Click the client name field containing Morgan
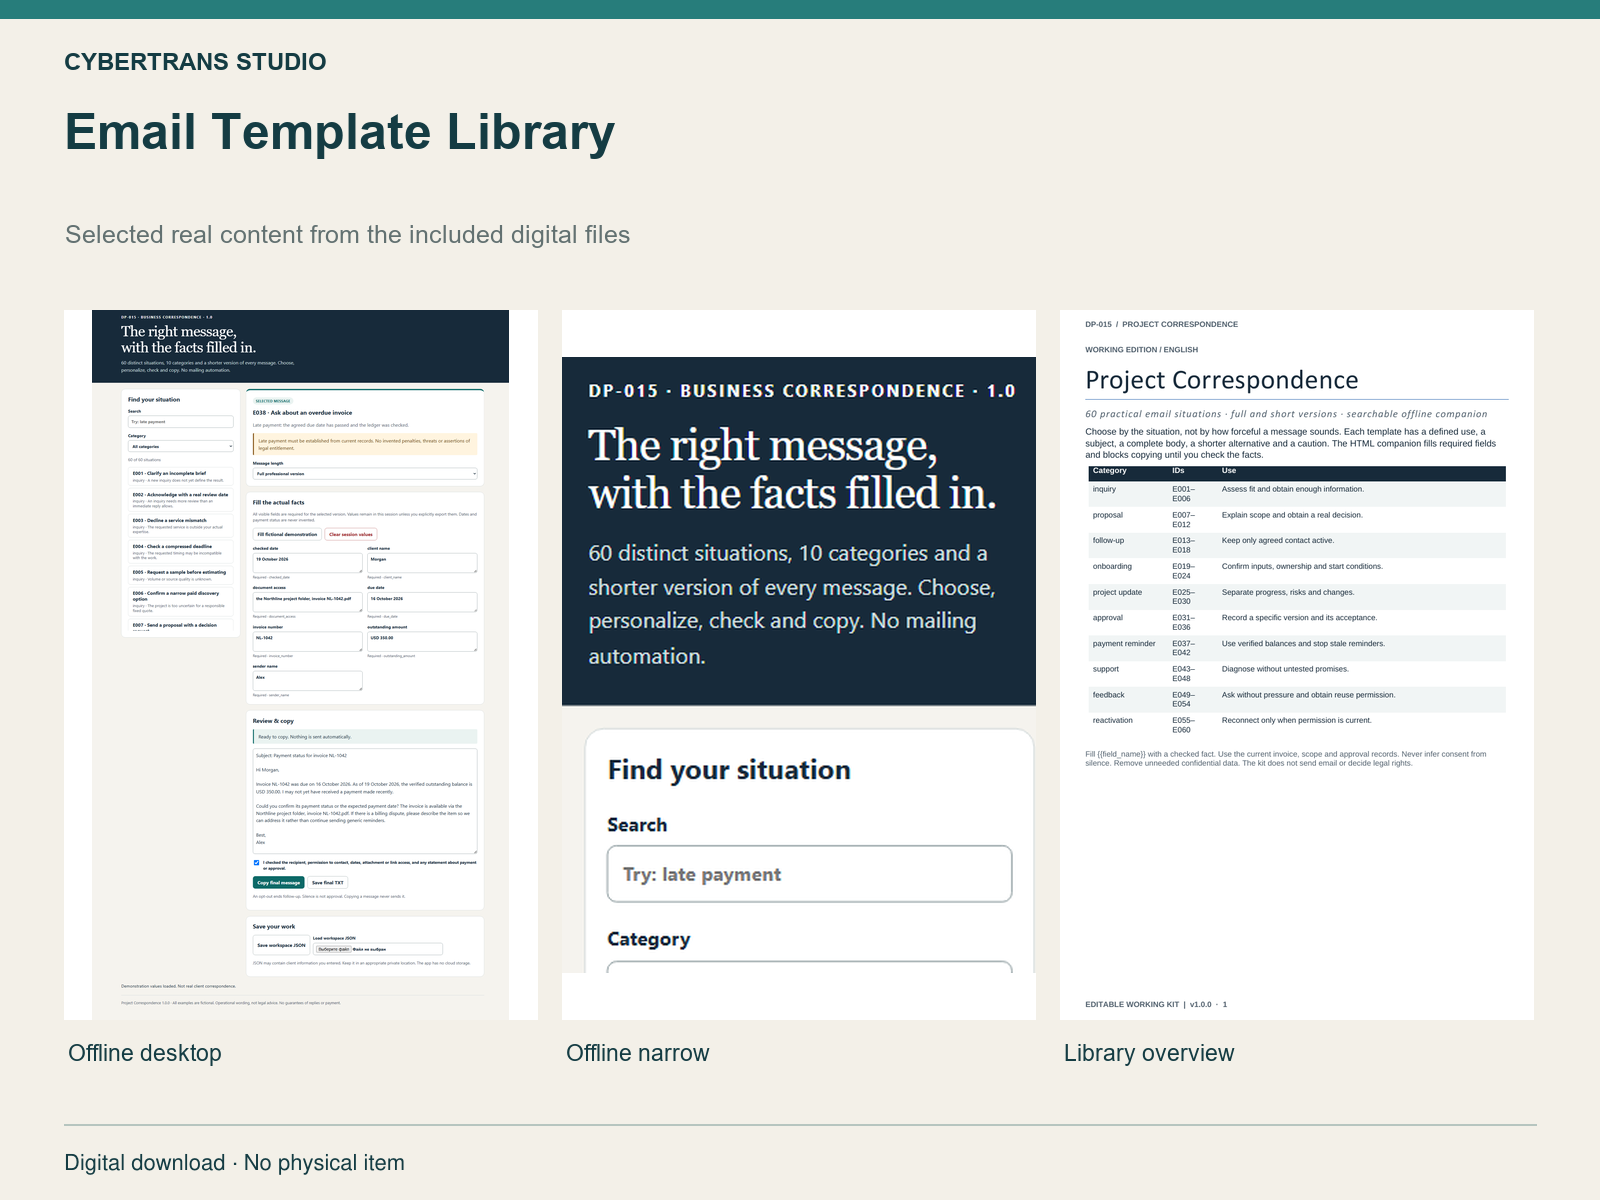This screenshot has width=1600, height=1200. tap(422, 563)
